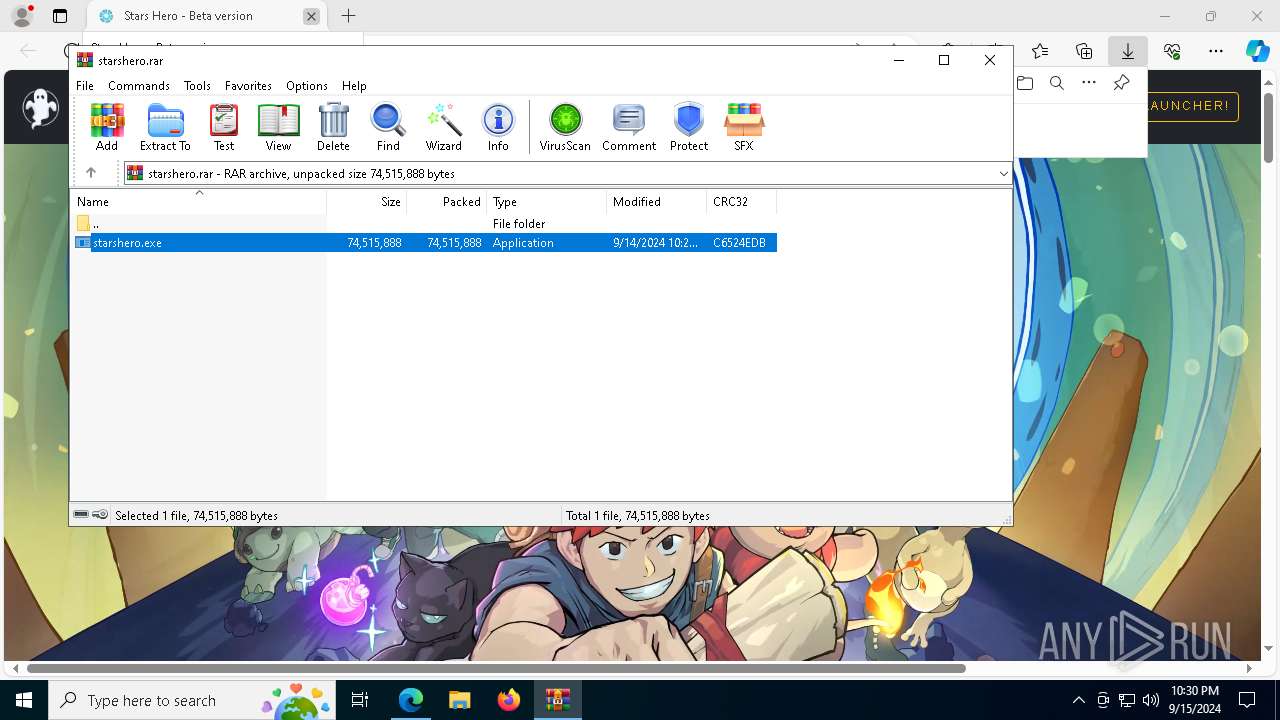
Task: Open more options in downloads panel
Action: (1089, 83)
